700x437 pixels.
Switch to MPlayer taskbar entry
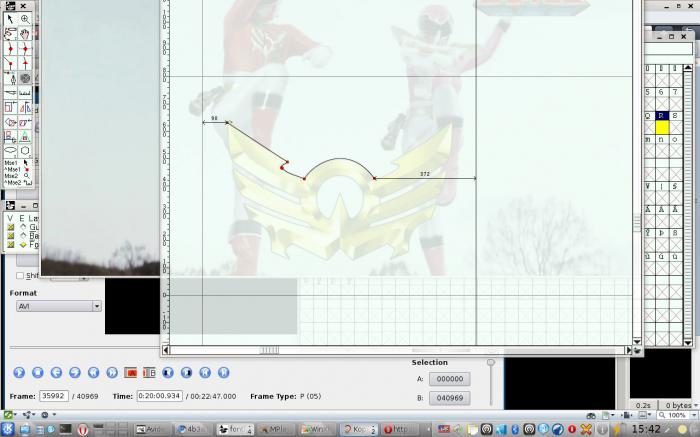(276, 429)
